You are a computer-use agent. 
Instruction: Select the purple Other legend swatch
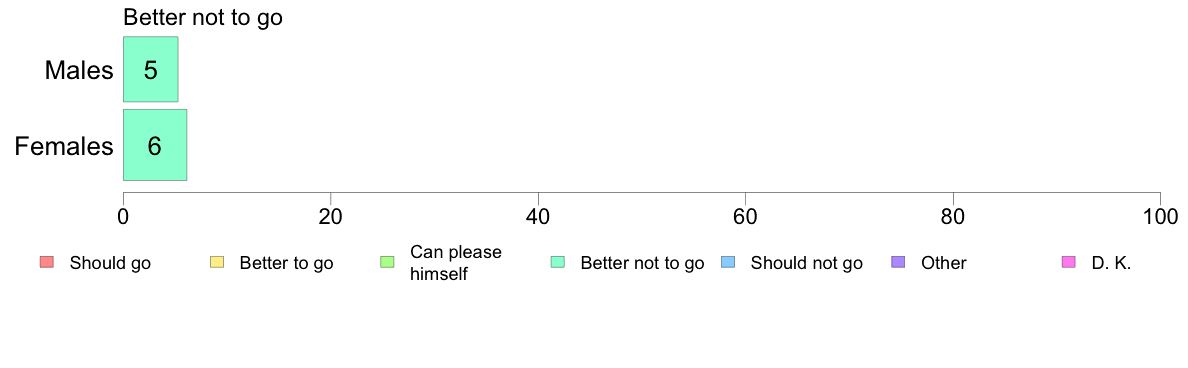click(898, 263)
